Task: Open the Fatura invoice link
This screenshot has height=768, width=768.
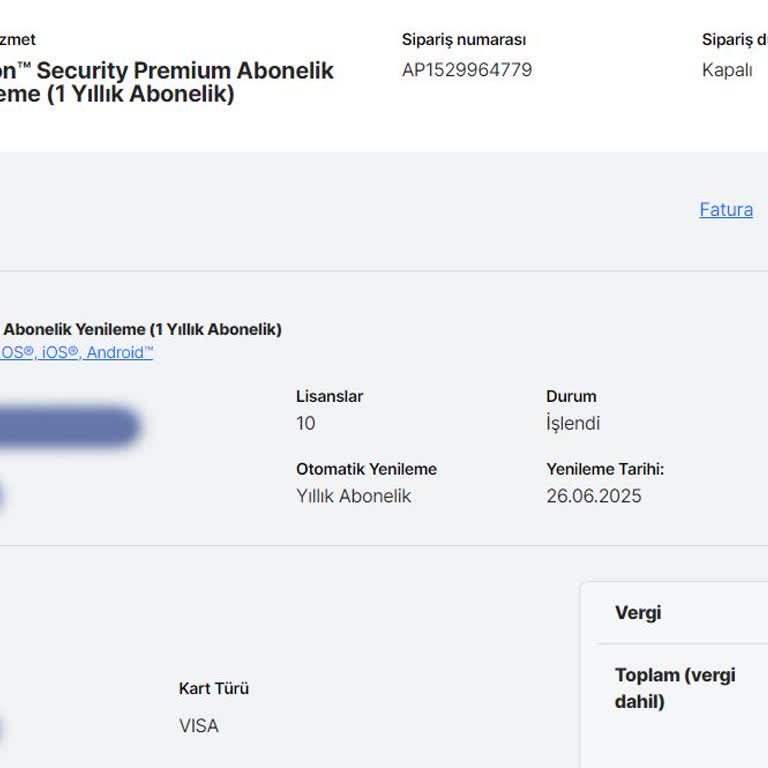Action: click(726, 210)
